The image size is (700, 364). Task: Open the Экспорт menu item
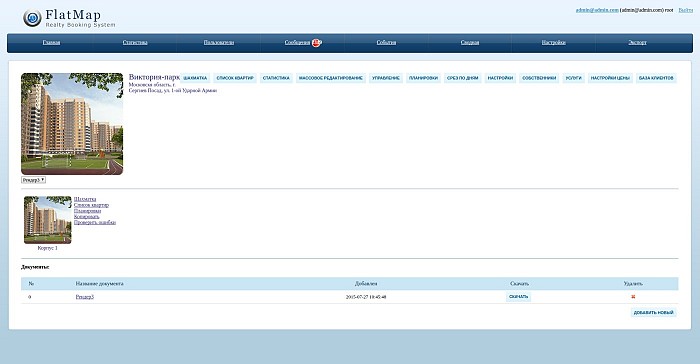coord(638,42)
